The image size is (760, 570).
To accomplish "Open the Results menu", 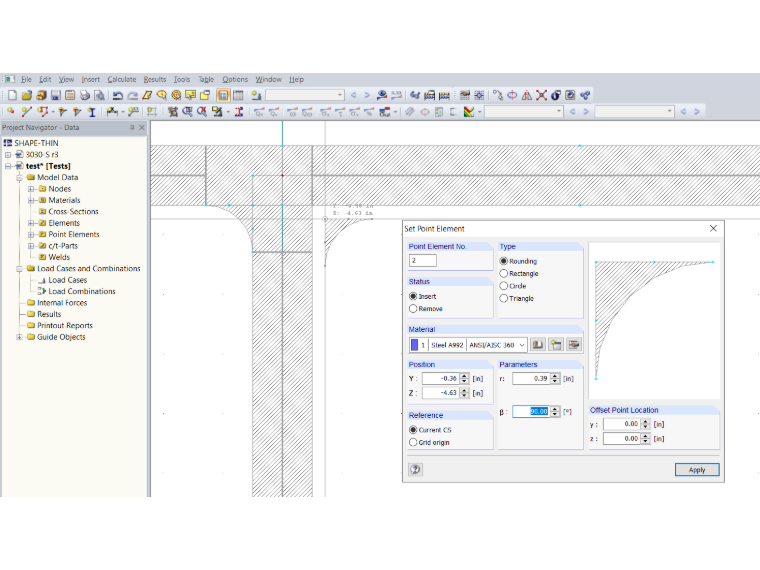I will coord(155,79).
